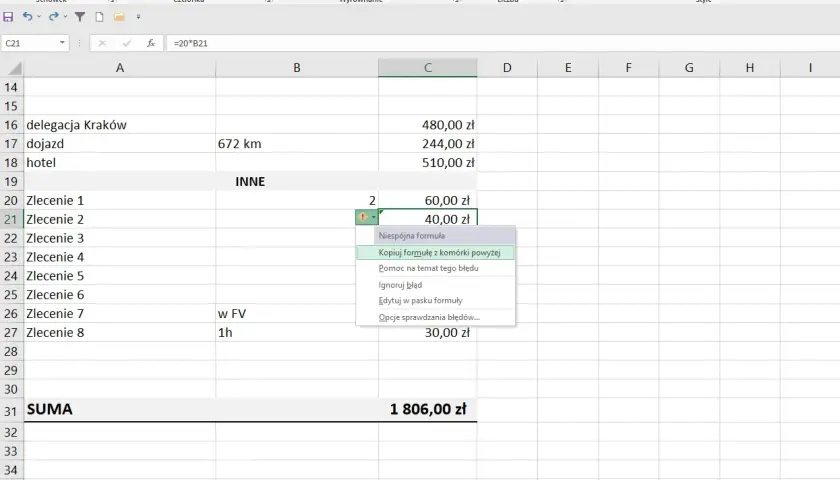This screenshot has width=840, height=480.
Task: Undo the last action
Action: 27,17
